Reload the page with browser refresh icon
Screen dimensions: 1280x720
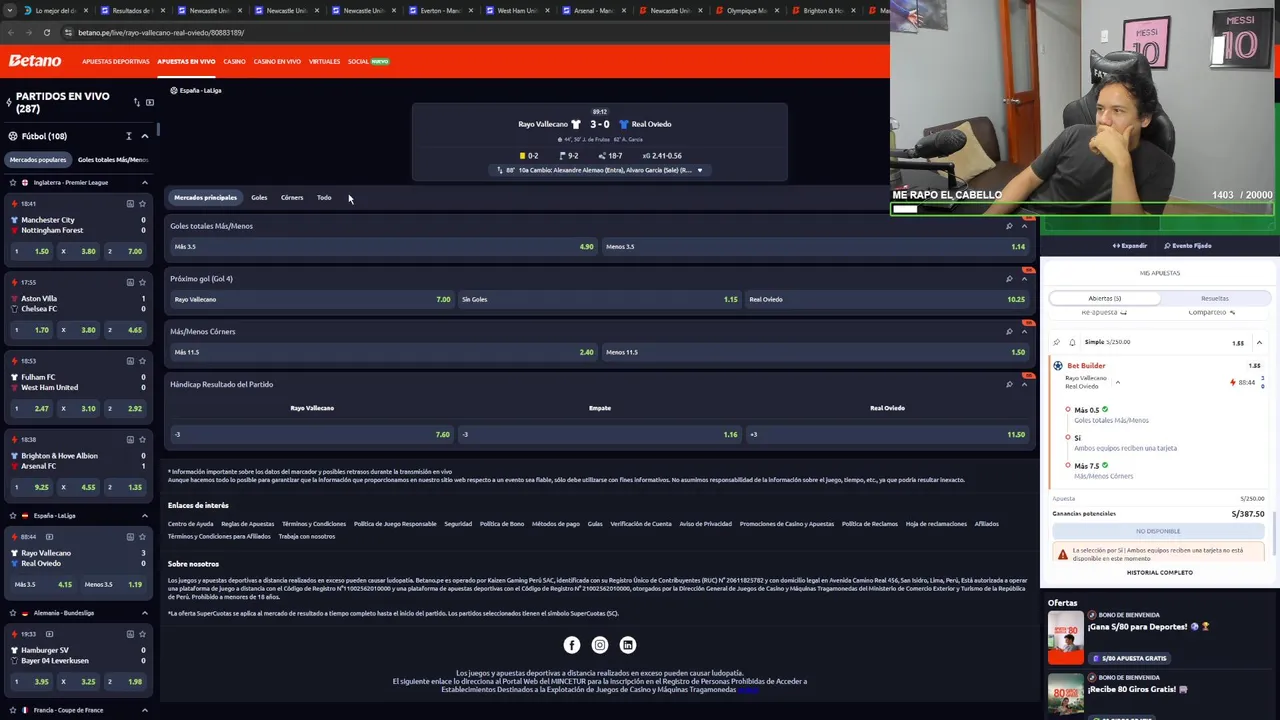pos(46,32)
